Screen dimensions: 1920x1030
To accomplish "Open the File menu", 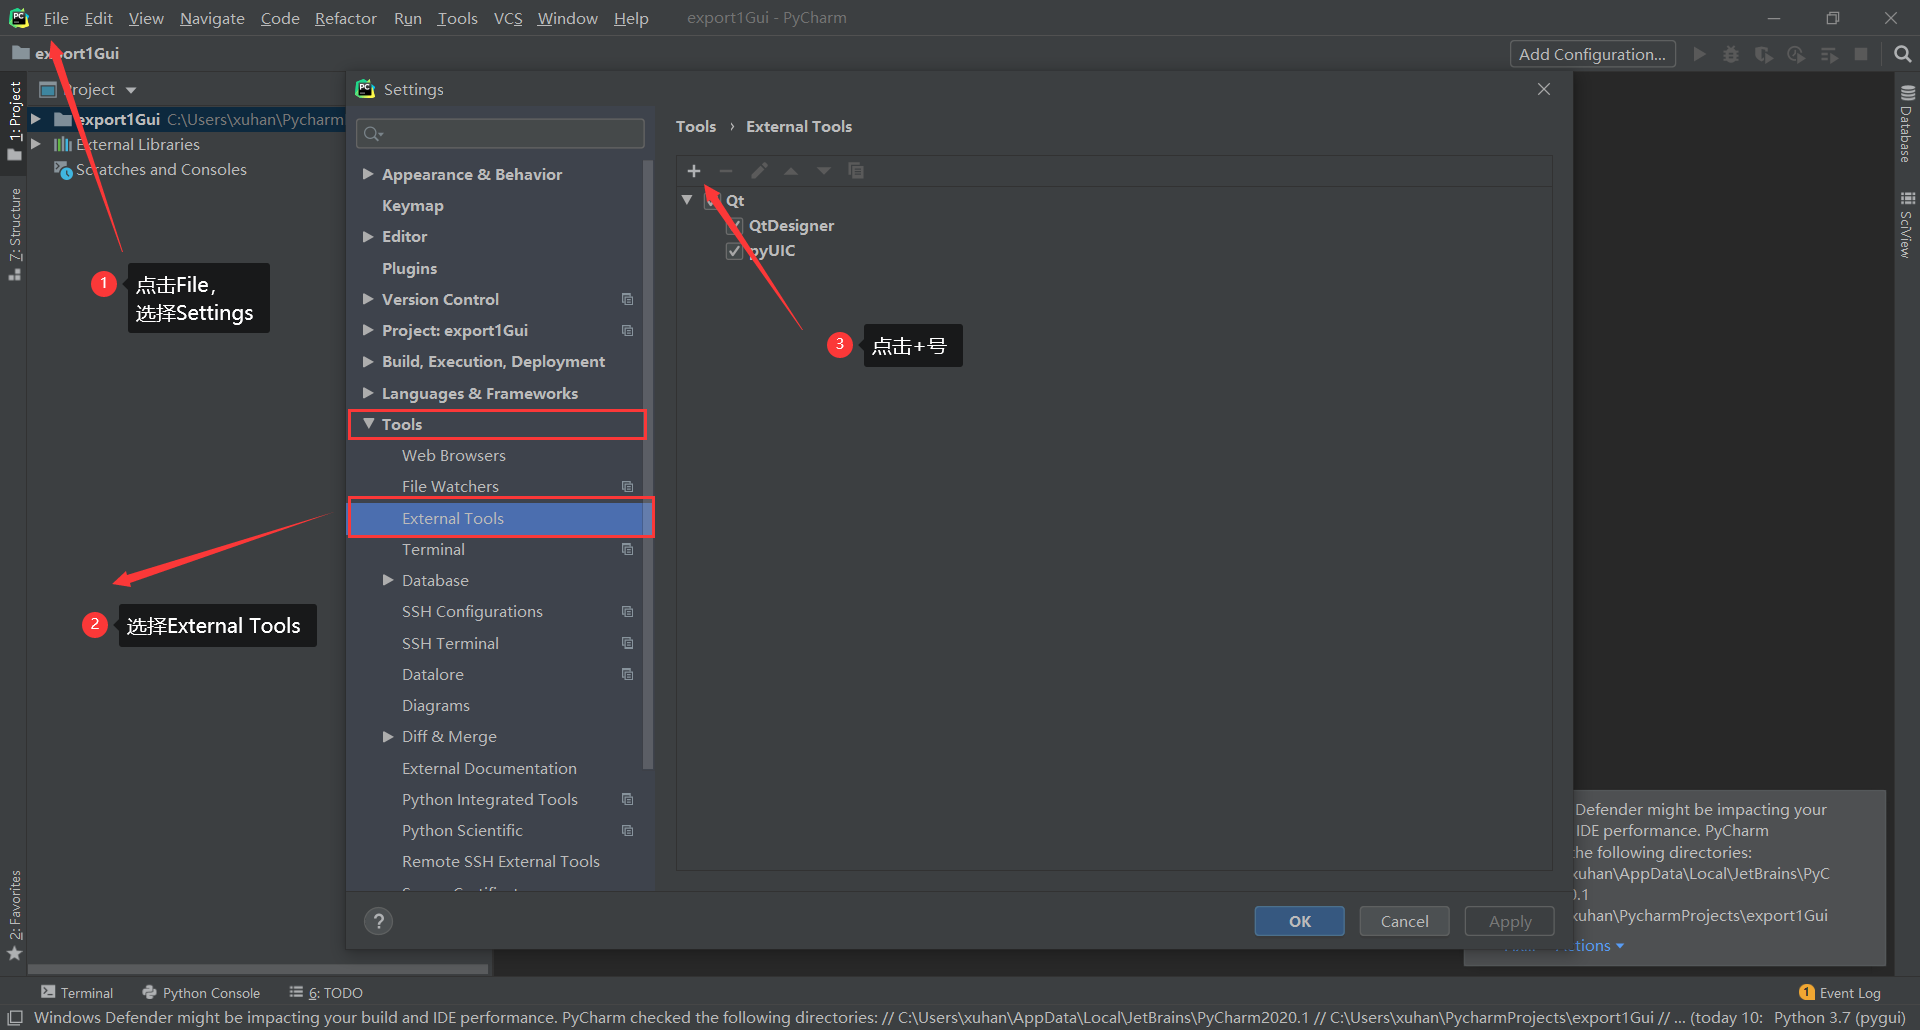I will click(x=56, y=18).
